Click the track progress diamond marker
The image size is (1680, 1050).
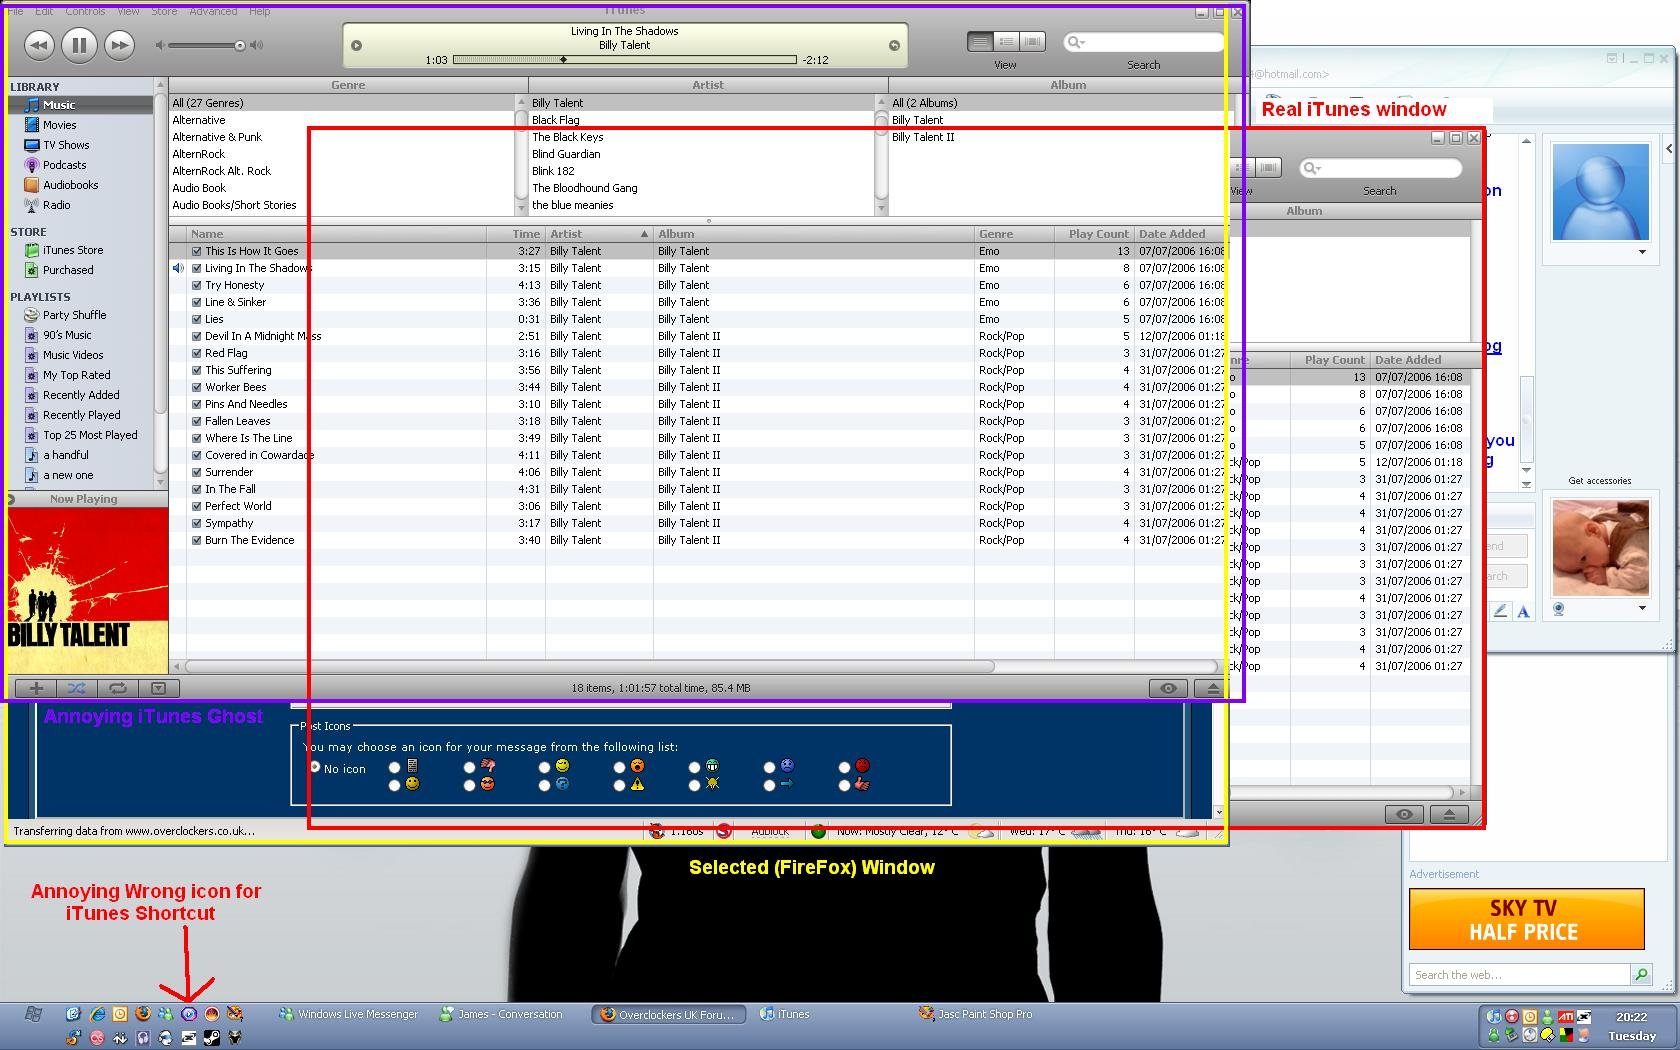563,59
